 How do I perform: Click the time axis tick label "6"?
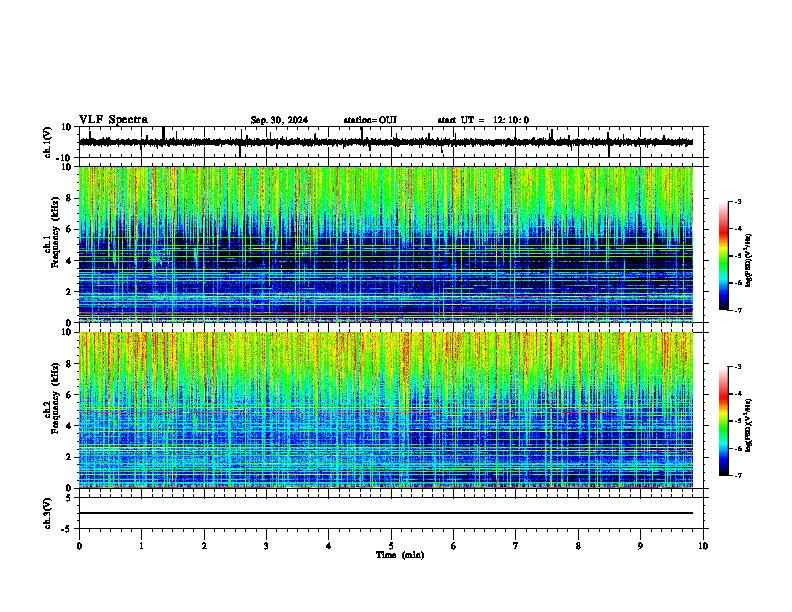[454, 546]
